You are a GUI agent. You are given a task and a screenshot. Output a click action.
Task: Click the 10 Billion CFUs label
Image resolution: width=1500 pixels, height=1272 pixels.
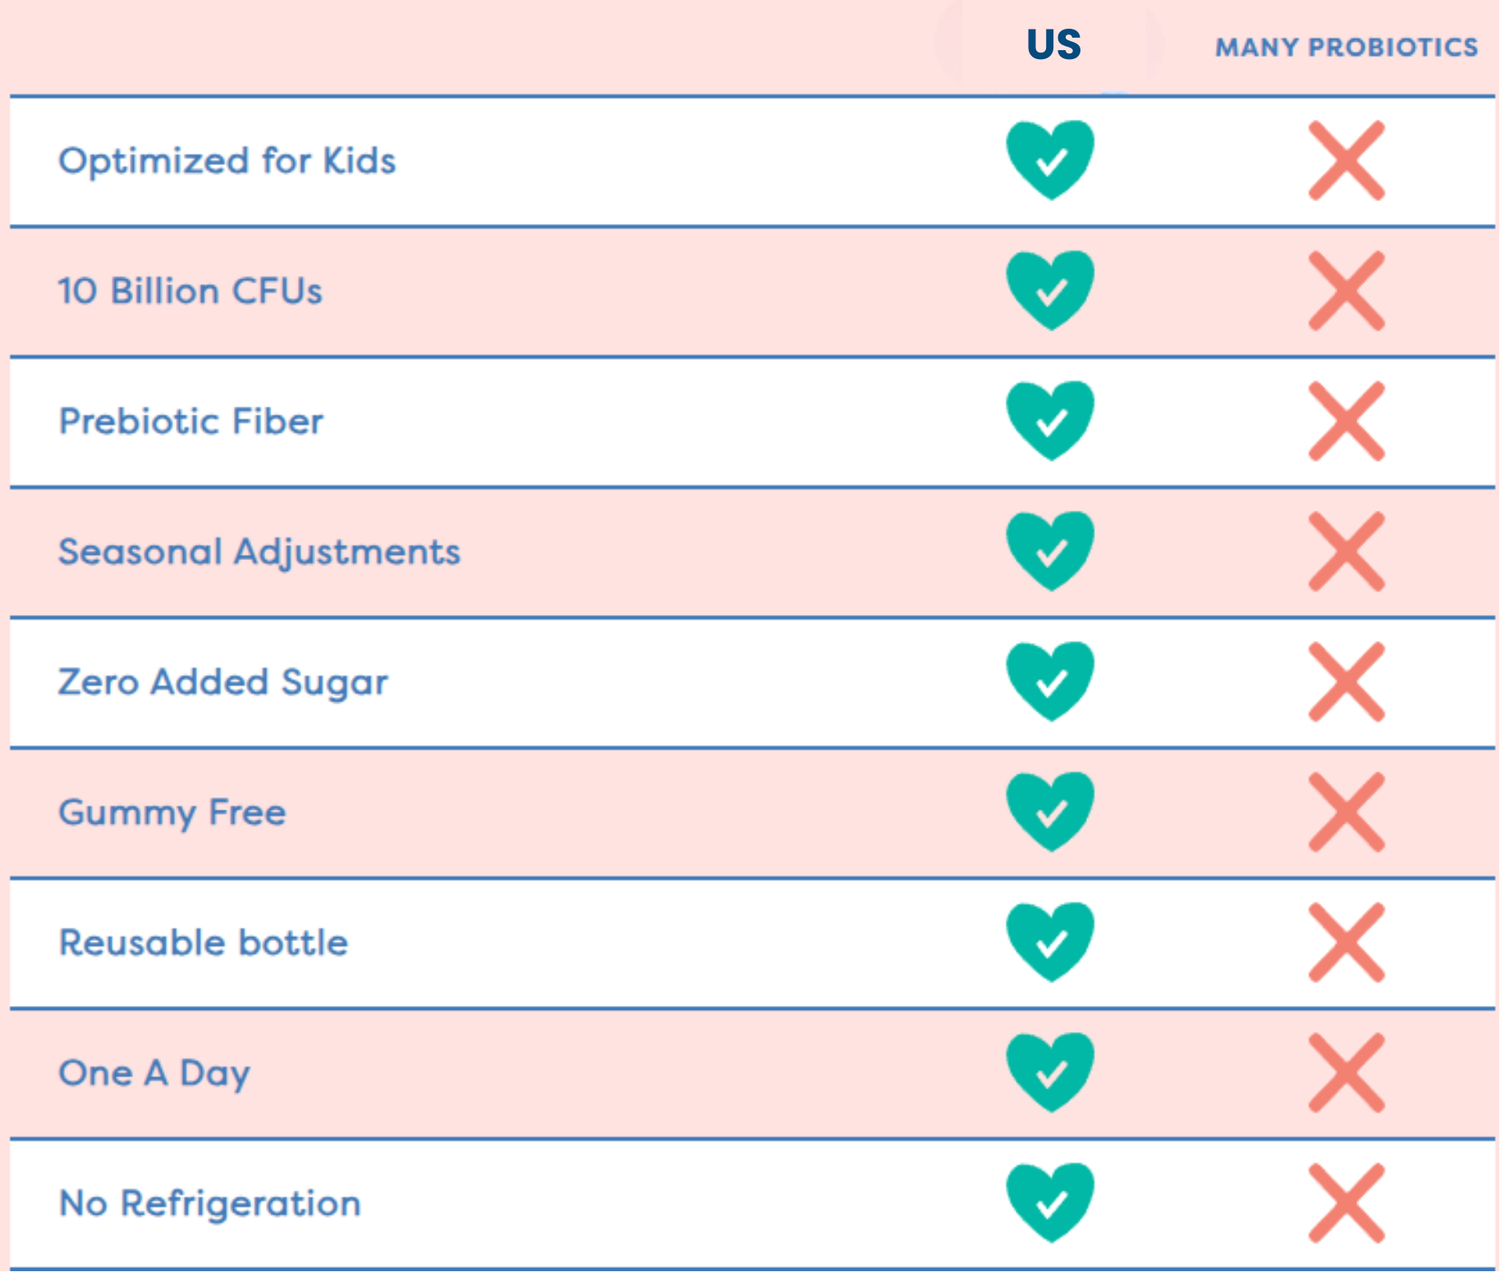190,291
